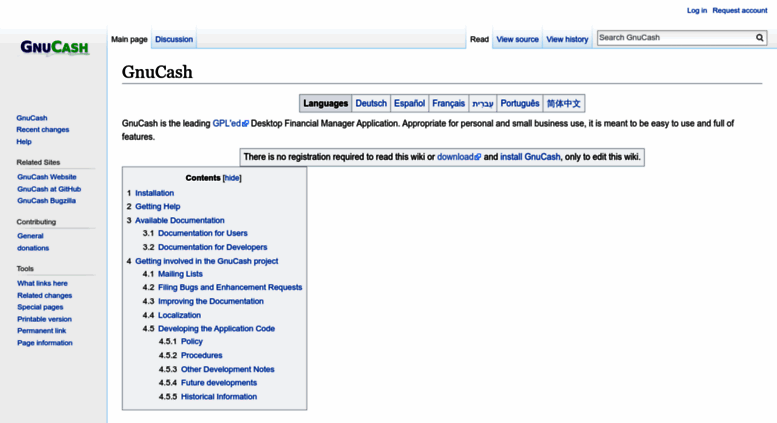
Task: Switch language to Português
Action: click(520, 104)
